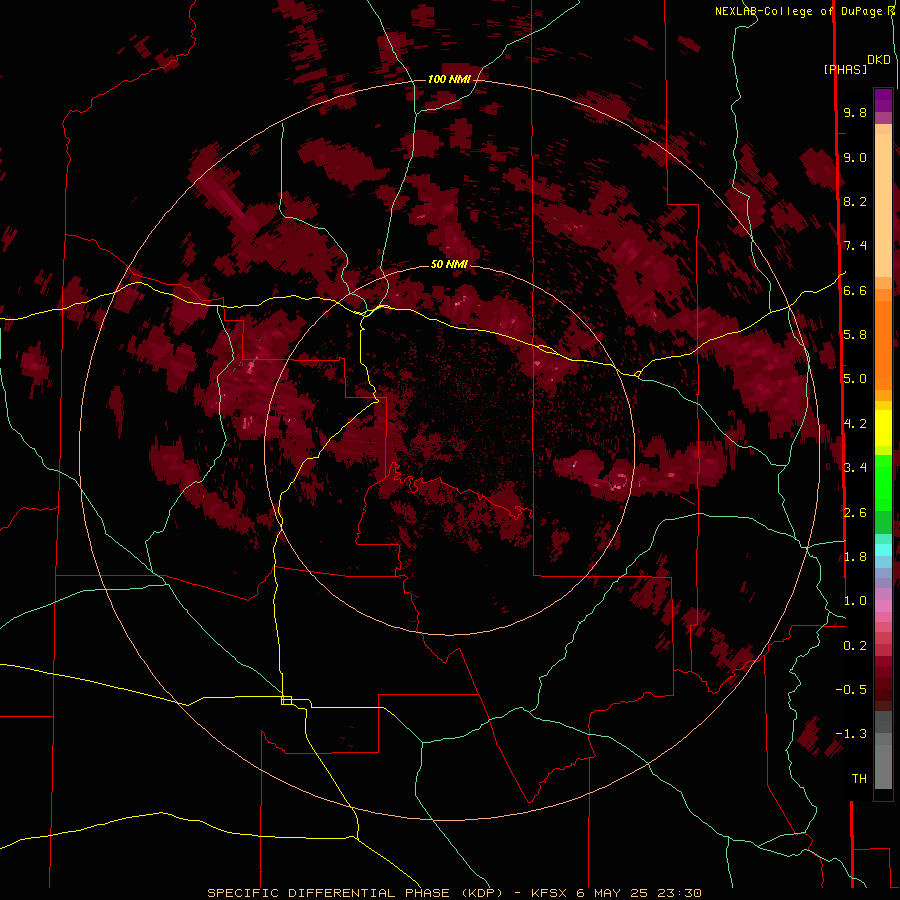Click the 2.6 value on the color scale
Screen dimensions: 900x900
(855, 513)
